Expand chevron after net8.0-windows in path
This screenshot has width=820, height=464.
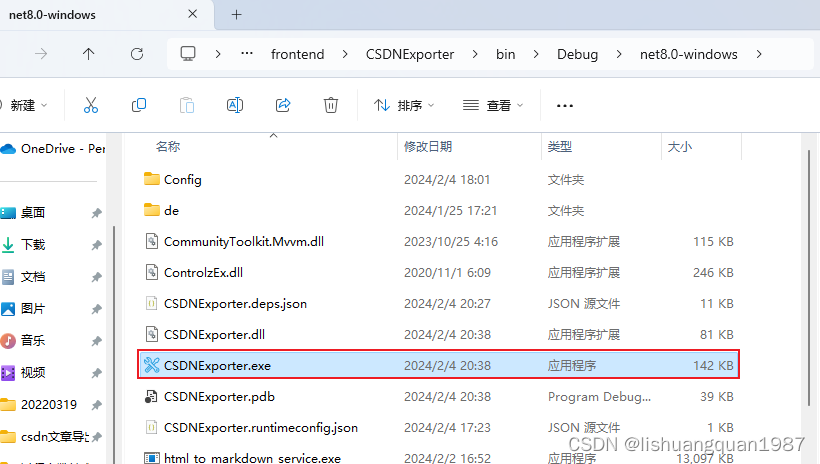[x=760, y=54]
